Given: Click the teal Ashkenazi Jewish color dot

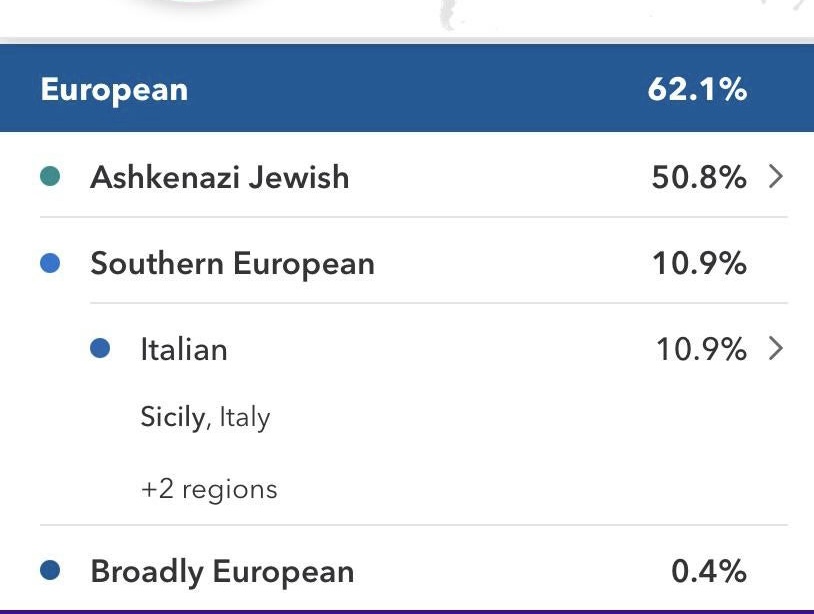Looking at the screenshot, I should pos(50,178).
